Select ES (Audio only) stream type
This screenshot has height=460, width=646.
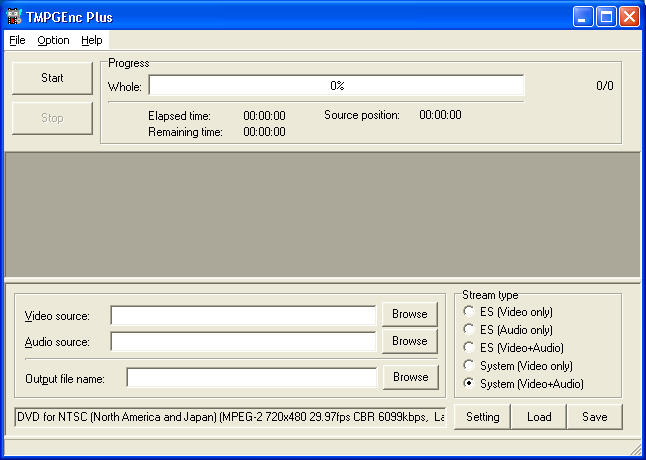coord(508,330)
